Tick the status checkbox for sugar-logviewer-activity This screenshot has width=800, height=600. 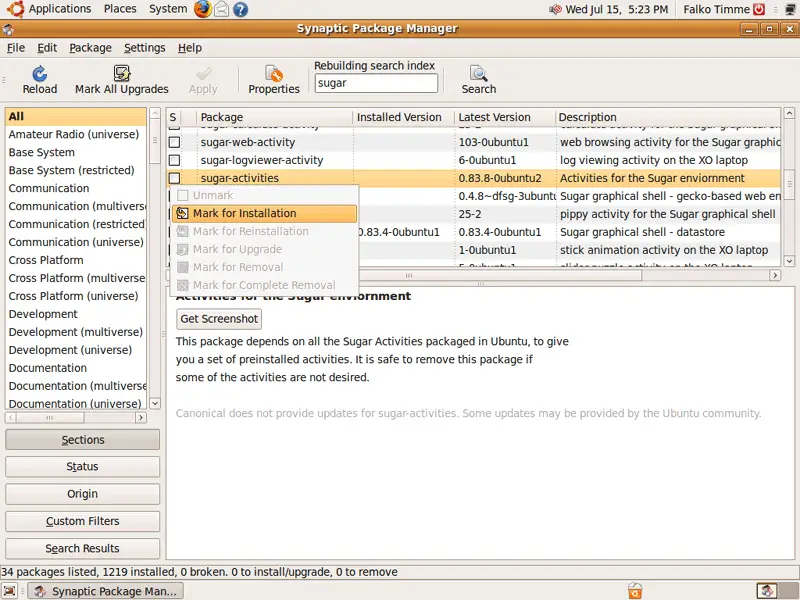click(x=174, y=160)
